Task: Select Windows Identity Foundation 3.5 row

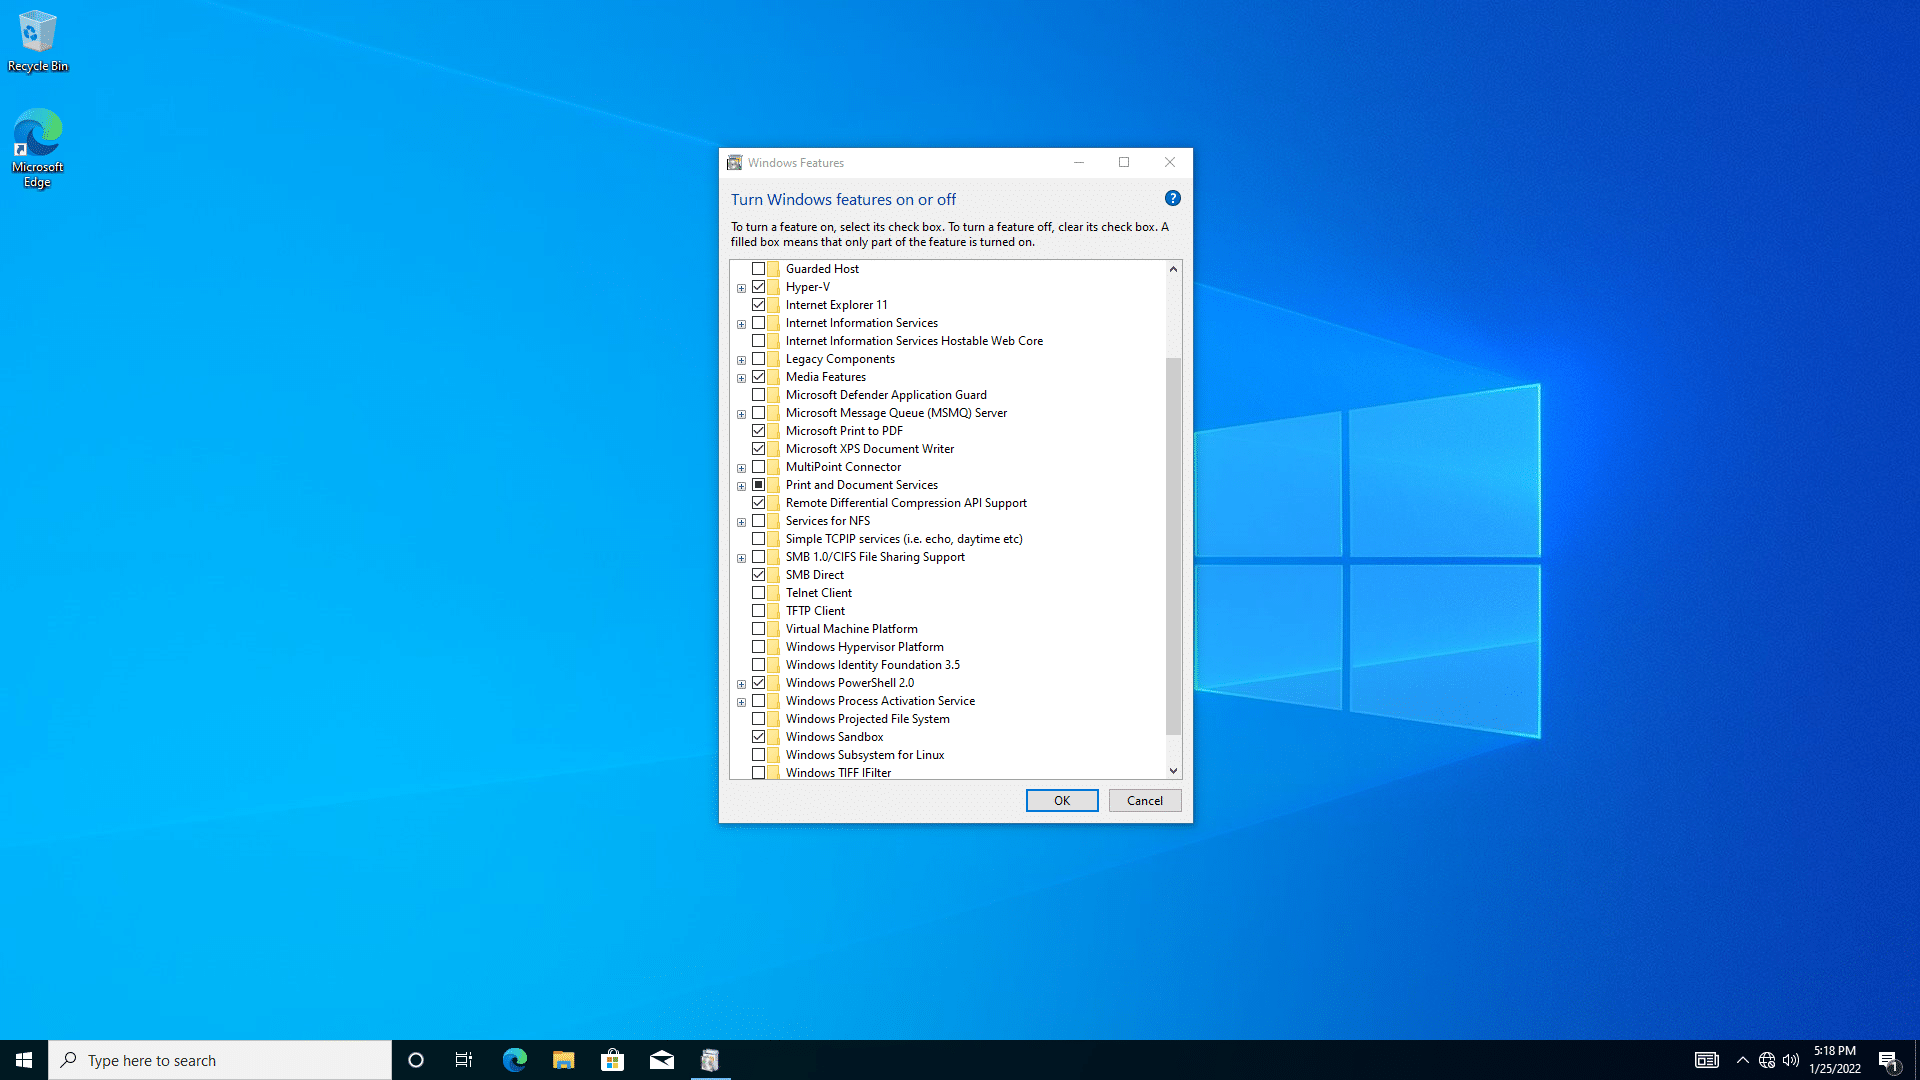Action: [x=872, y=665]
